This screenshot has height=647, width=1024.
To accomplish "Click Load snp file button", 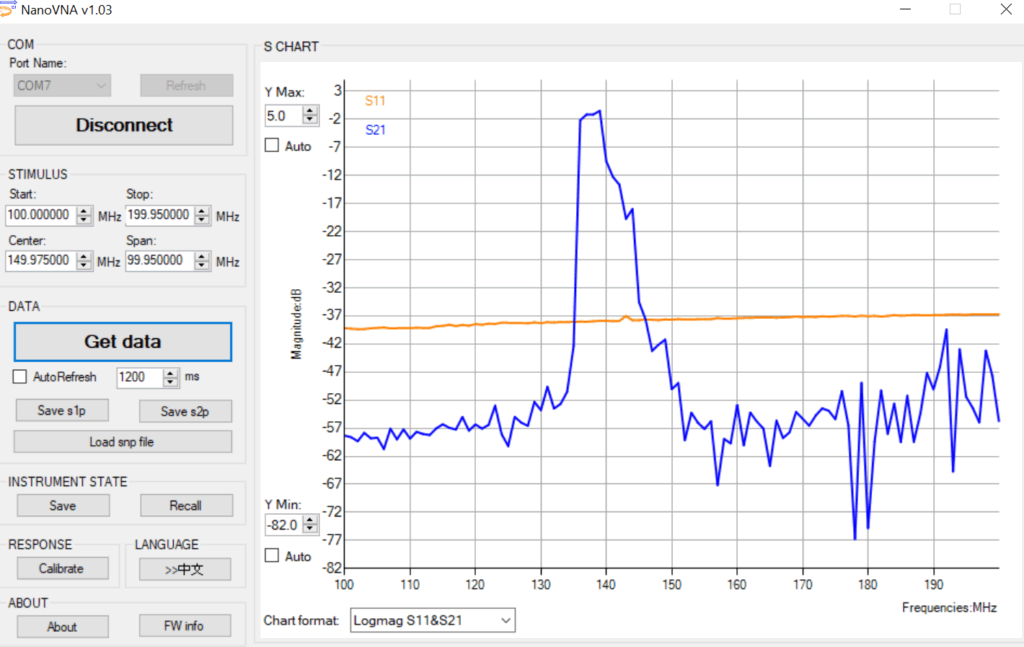I will pos(122,442).
